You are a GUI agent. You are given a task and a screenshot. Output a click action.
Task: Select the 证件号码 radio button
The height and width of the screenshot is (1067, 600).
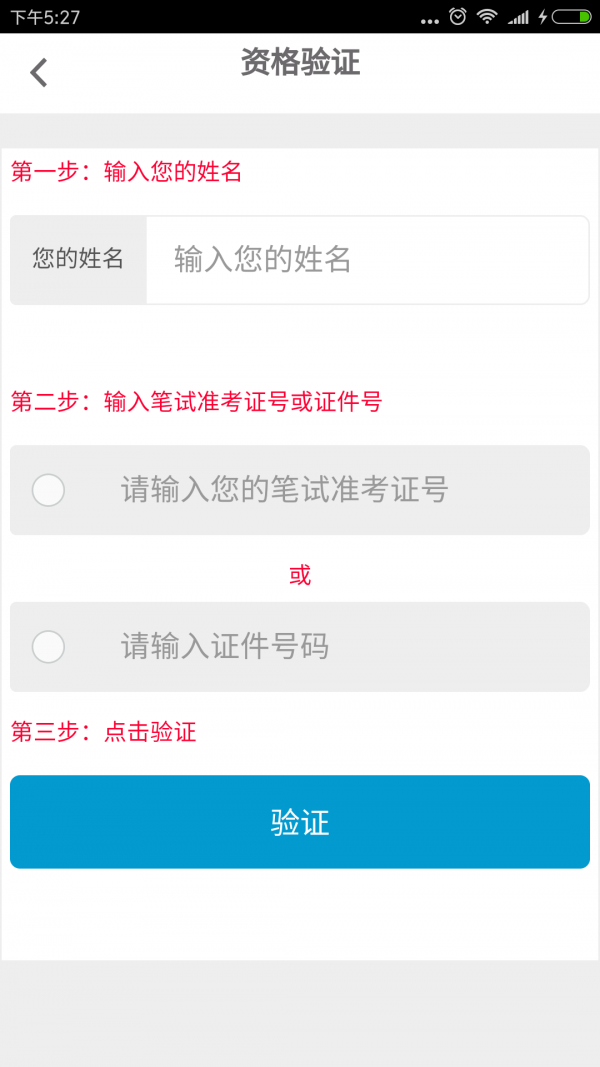point(48,647)
